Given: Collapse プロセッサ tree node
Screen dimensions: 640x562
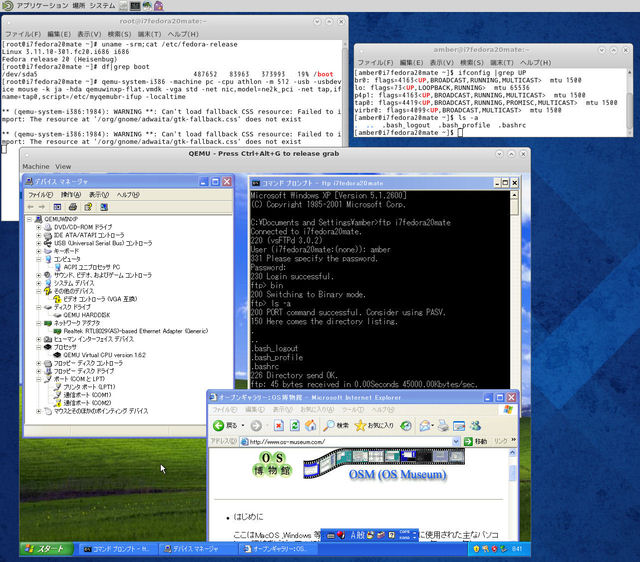Looking at the screenshot, I should 38,347.
